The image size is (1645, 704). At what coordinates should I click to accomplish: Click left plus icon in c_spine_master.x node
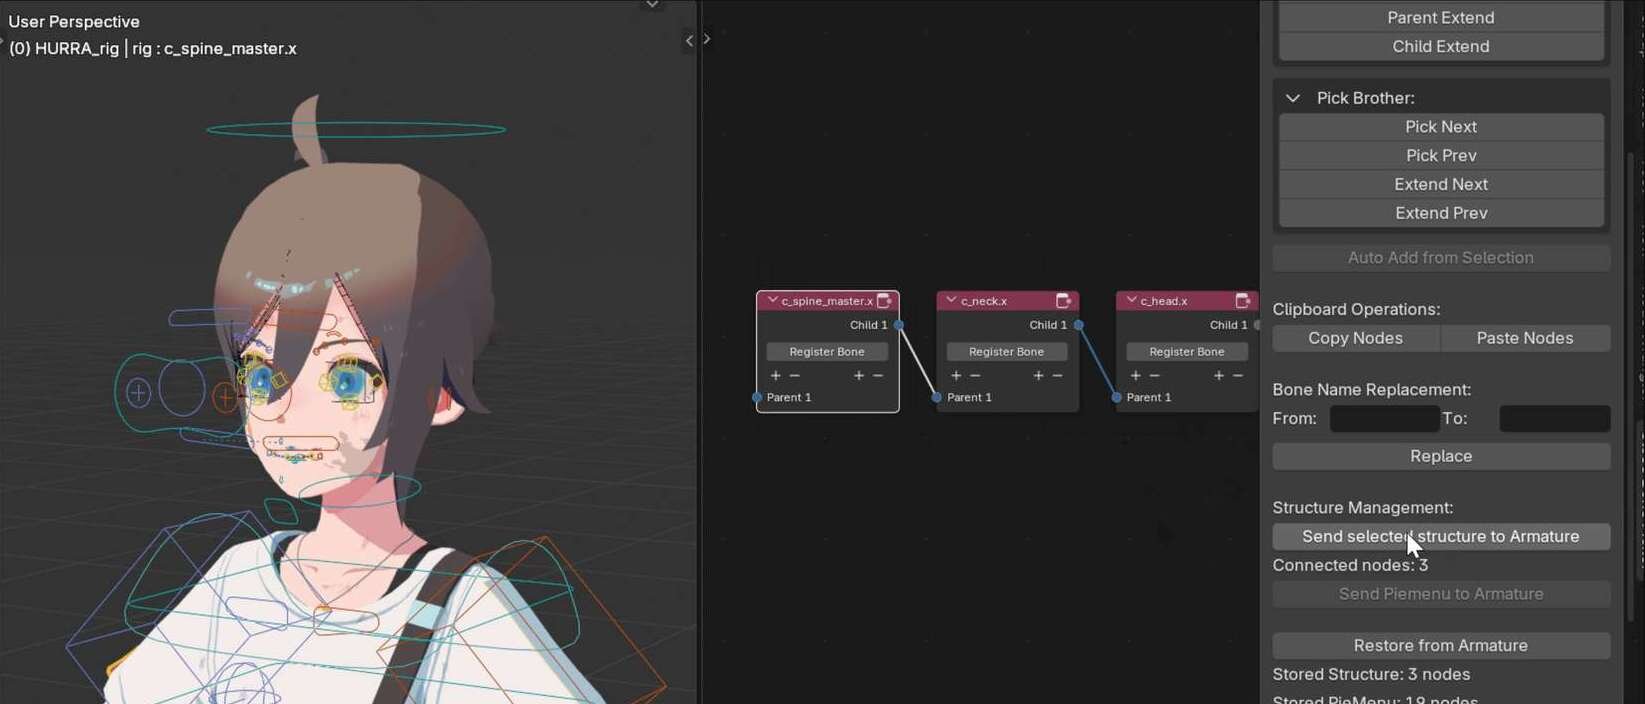click(775, 376)
